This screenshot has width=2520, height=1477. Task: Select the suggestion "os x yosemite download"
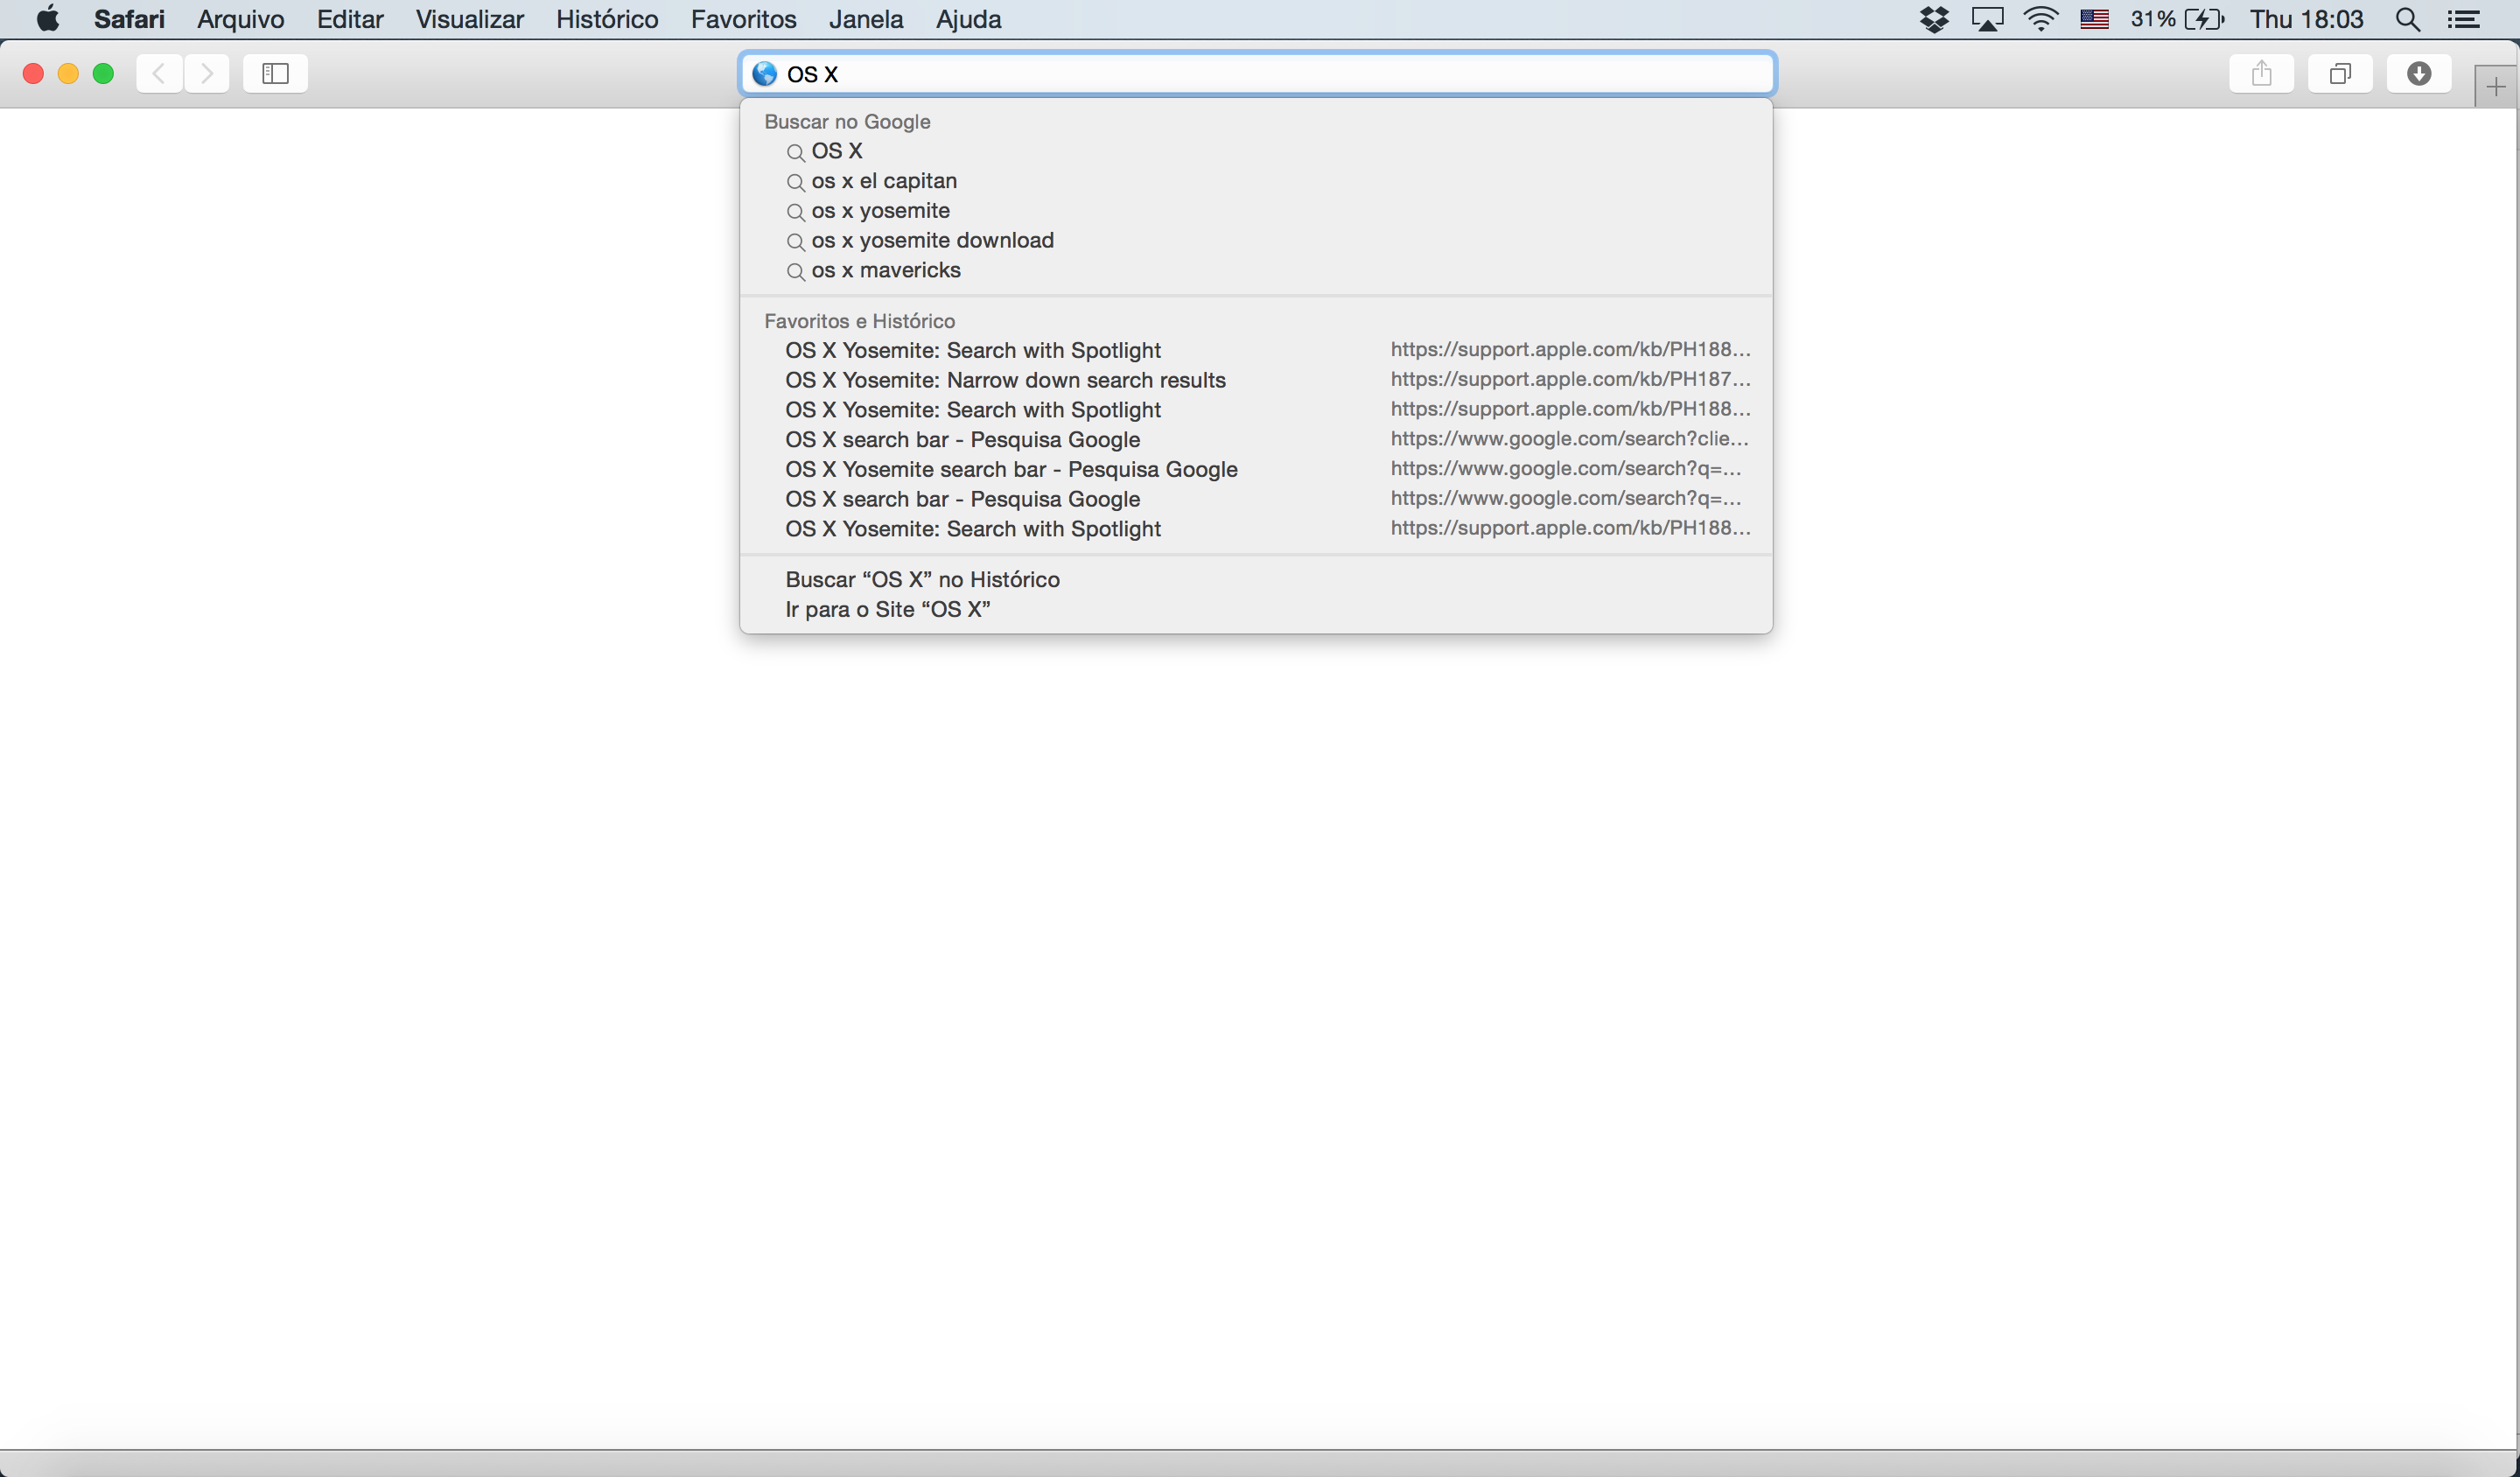point(1256,240)
